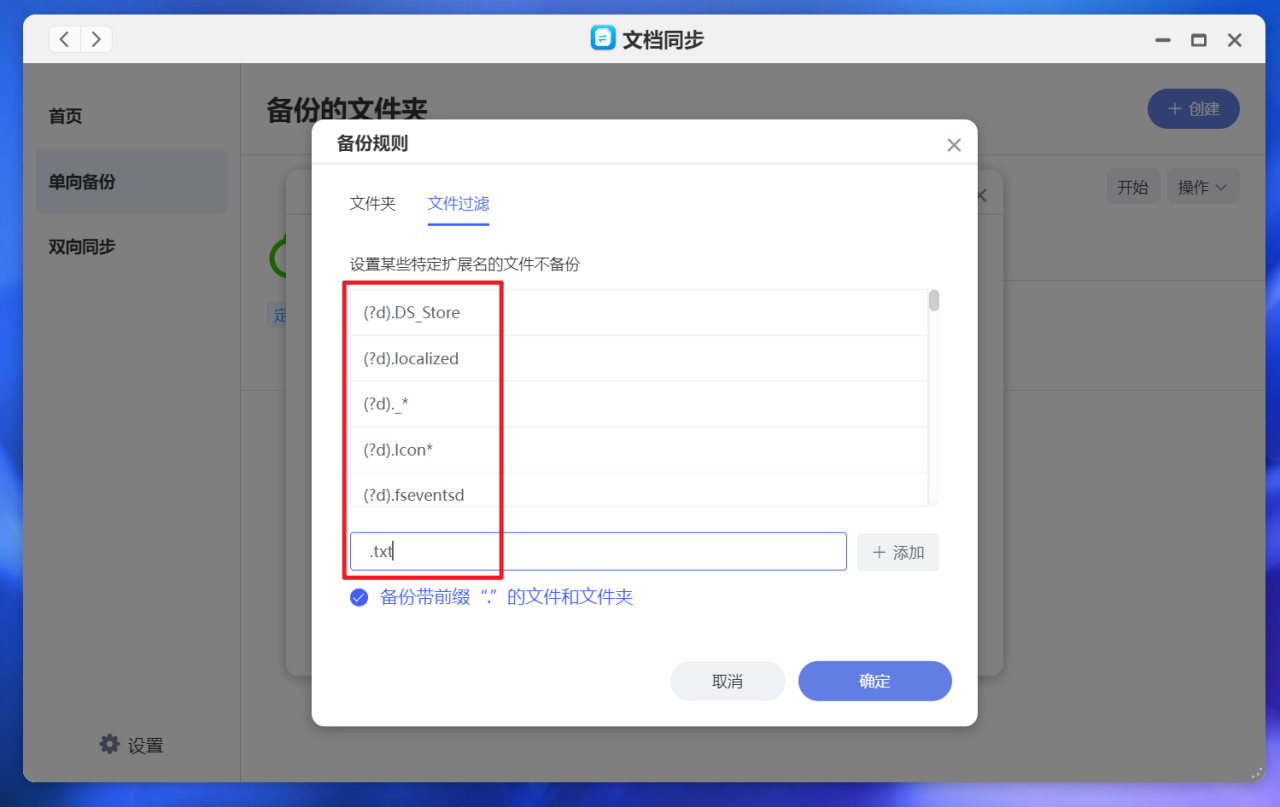Go to 首页 in the sidebar
The image size is (1280, 807).
pos(66,116)
